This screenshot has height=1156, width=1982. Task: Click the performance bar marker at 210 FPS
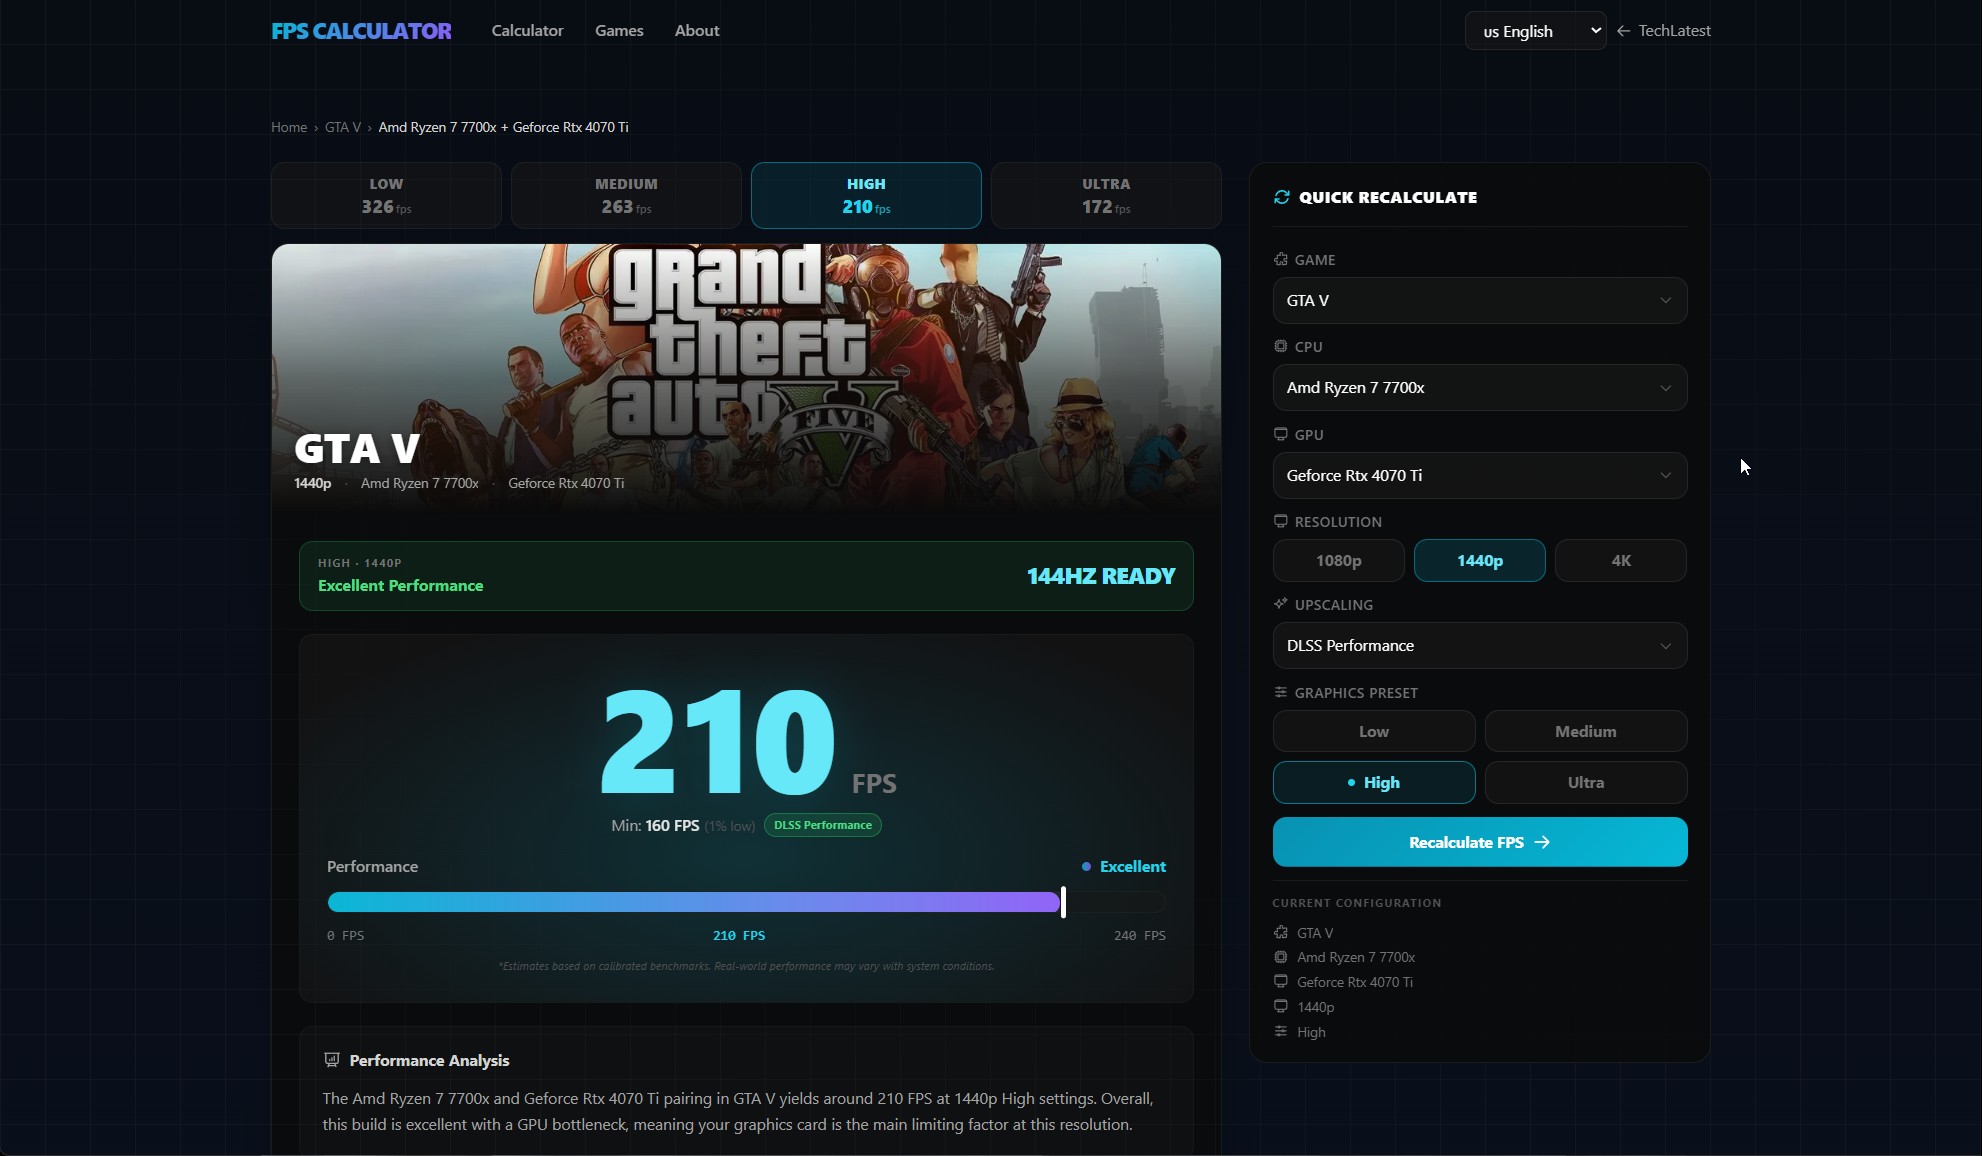pyautogui.click(x=1063, y=902)
